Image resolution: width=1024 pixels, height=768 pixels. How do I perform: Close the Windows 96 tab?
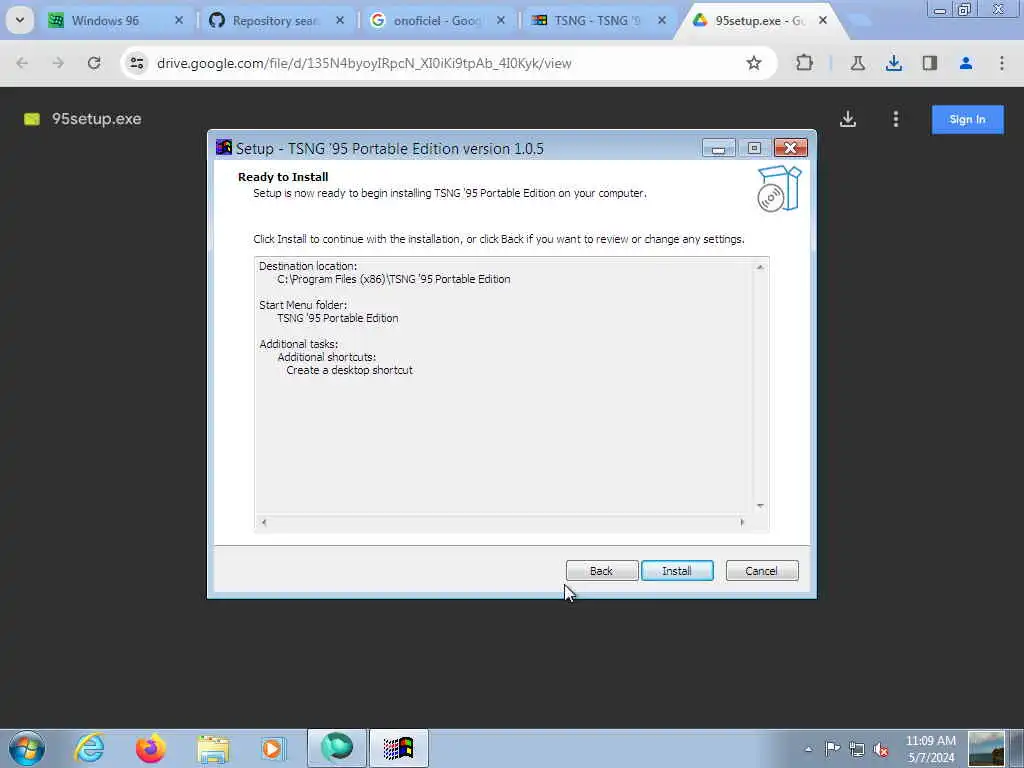point(179,21)
